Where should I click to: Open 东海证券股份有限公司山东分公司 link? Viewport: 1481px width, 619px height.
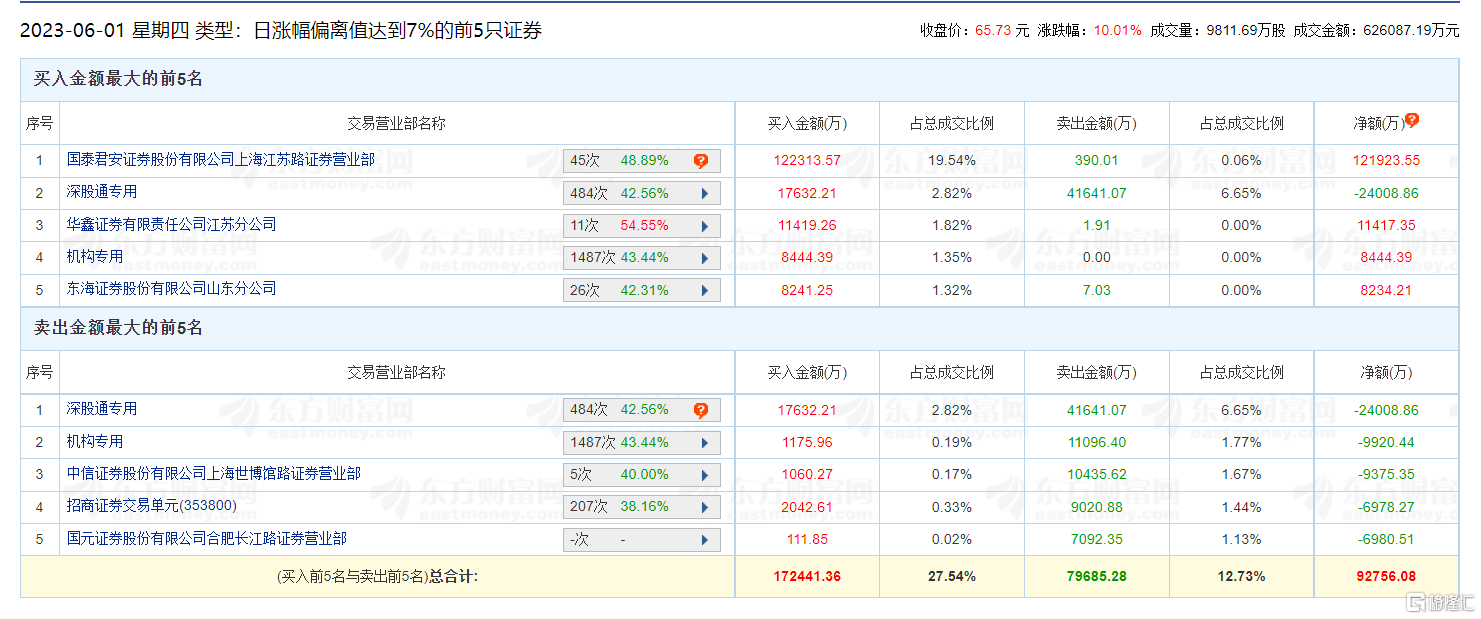click(x=172, y=289)
